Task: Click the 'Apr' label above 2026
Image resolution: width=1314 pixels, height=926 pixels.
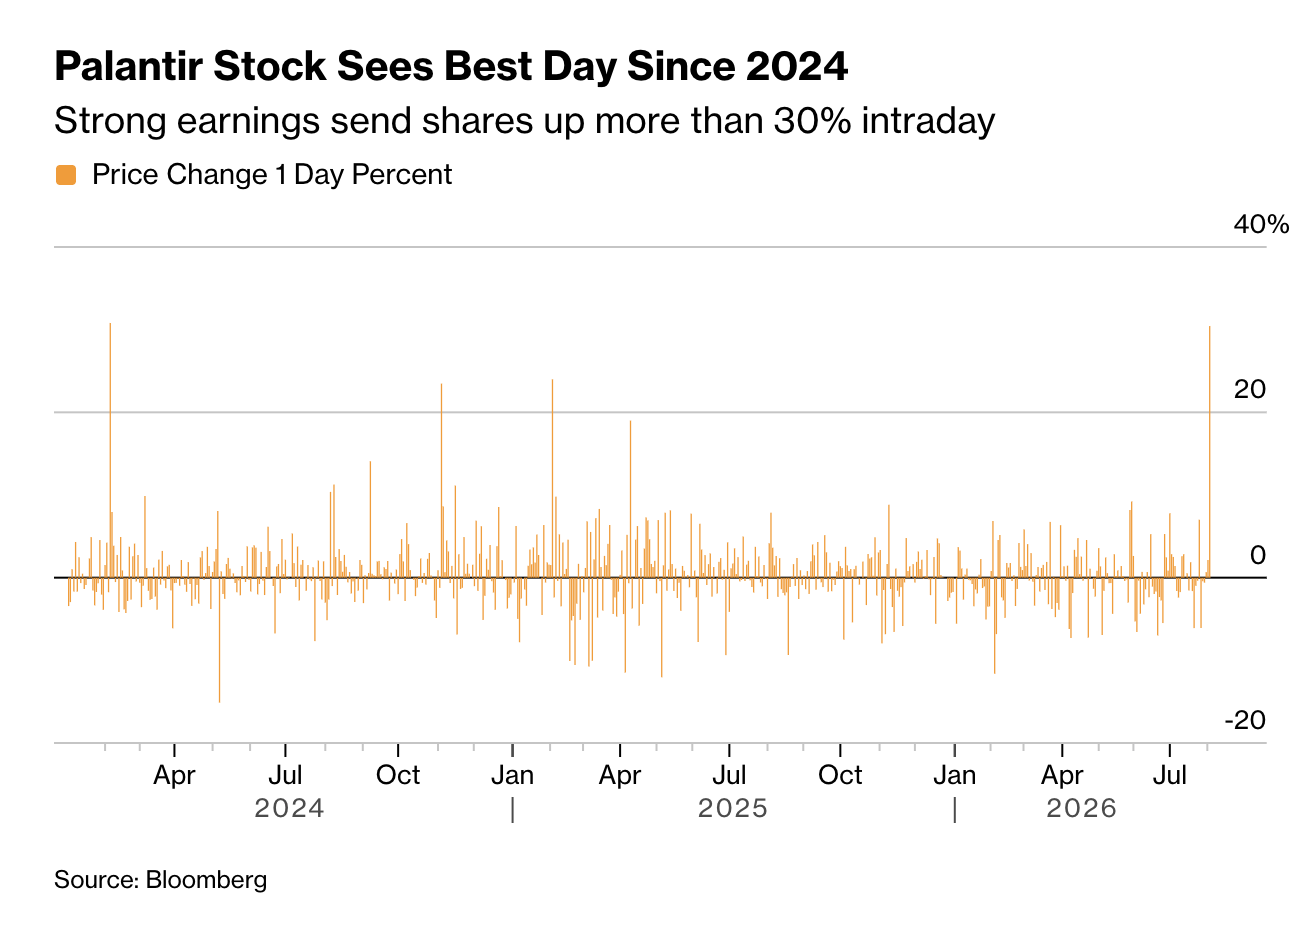Action: point(1062,775)
